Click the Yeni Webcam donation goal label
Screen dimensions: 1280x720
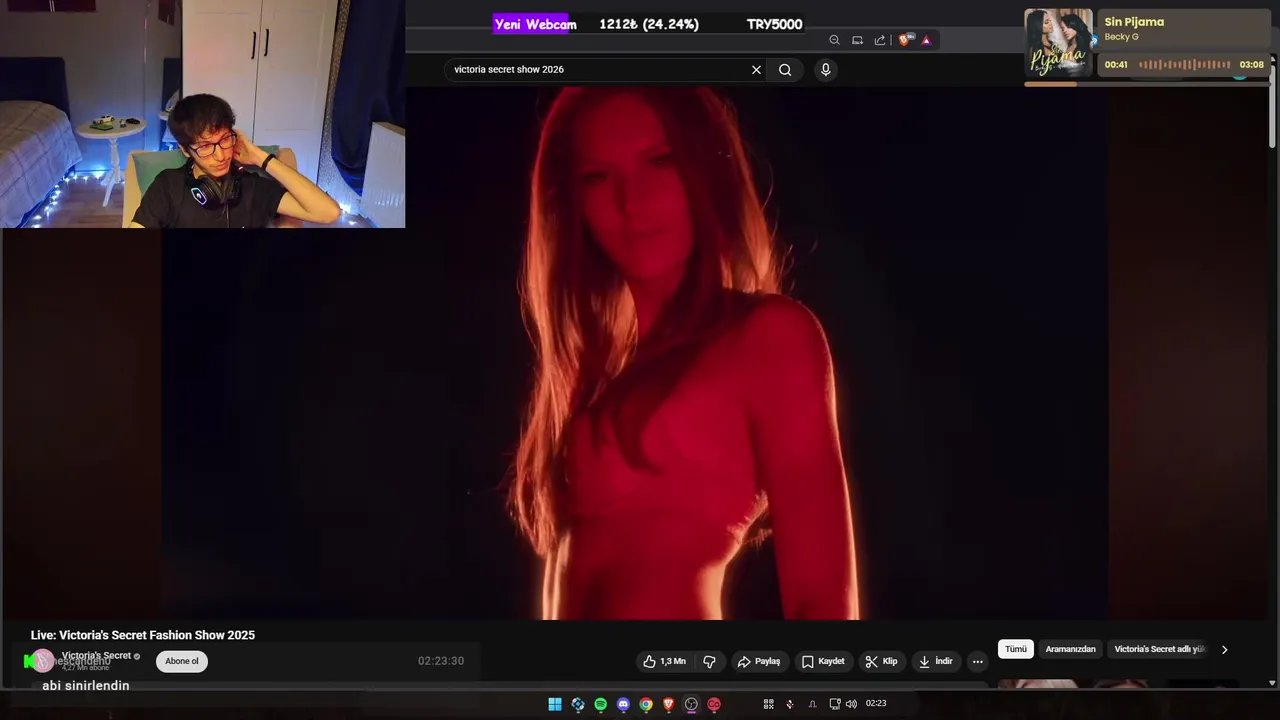pyautogui.click(x=535, y=24)
